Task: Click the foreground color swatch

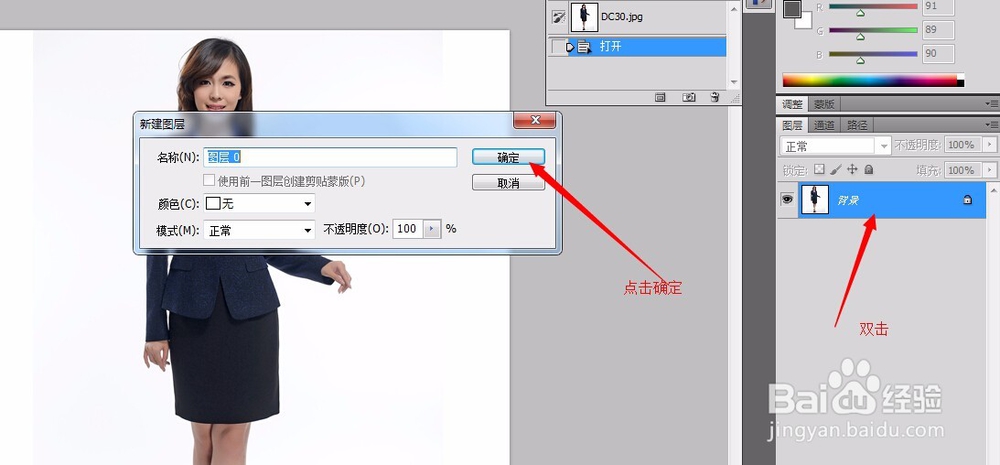Action: [x=792, y=9]
